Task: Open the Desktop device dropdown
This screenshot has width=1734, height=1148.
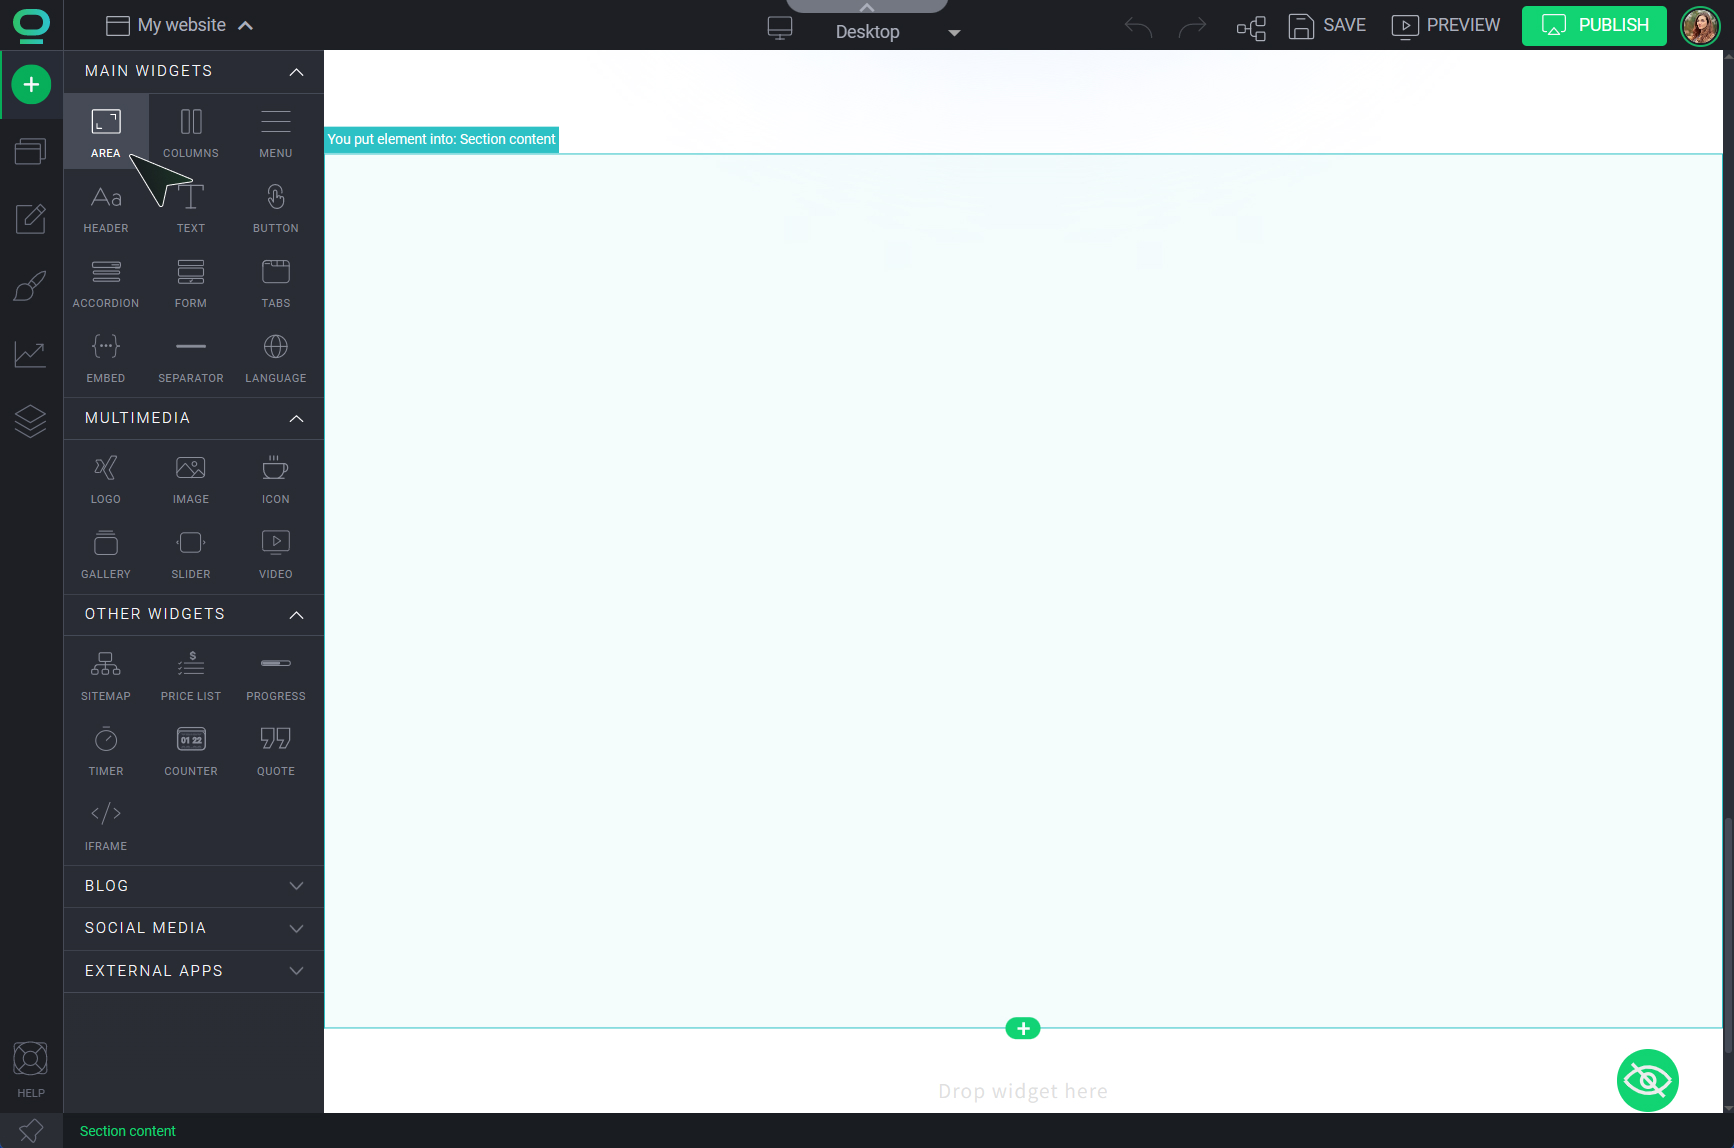Action: tap(898, 32)
